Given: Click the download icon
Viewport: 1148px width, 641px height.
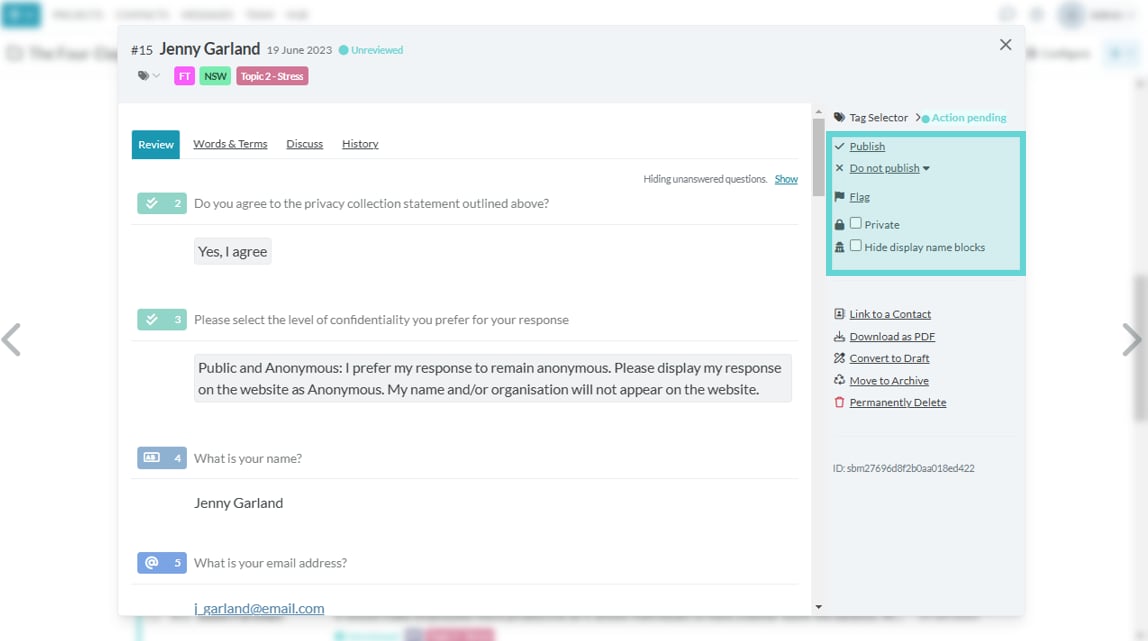Looking at the screenshot, I should [839, 337].
